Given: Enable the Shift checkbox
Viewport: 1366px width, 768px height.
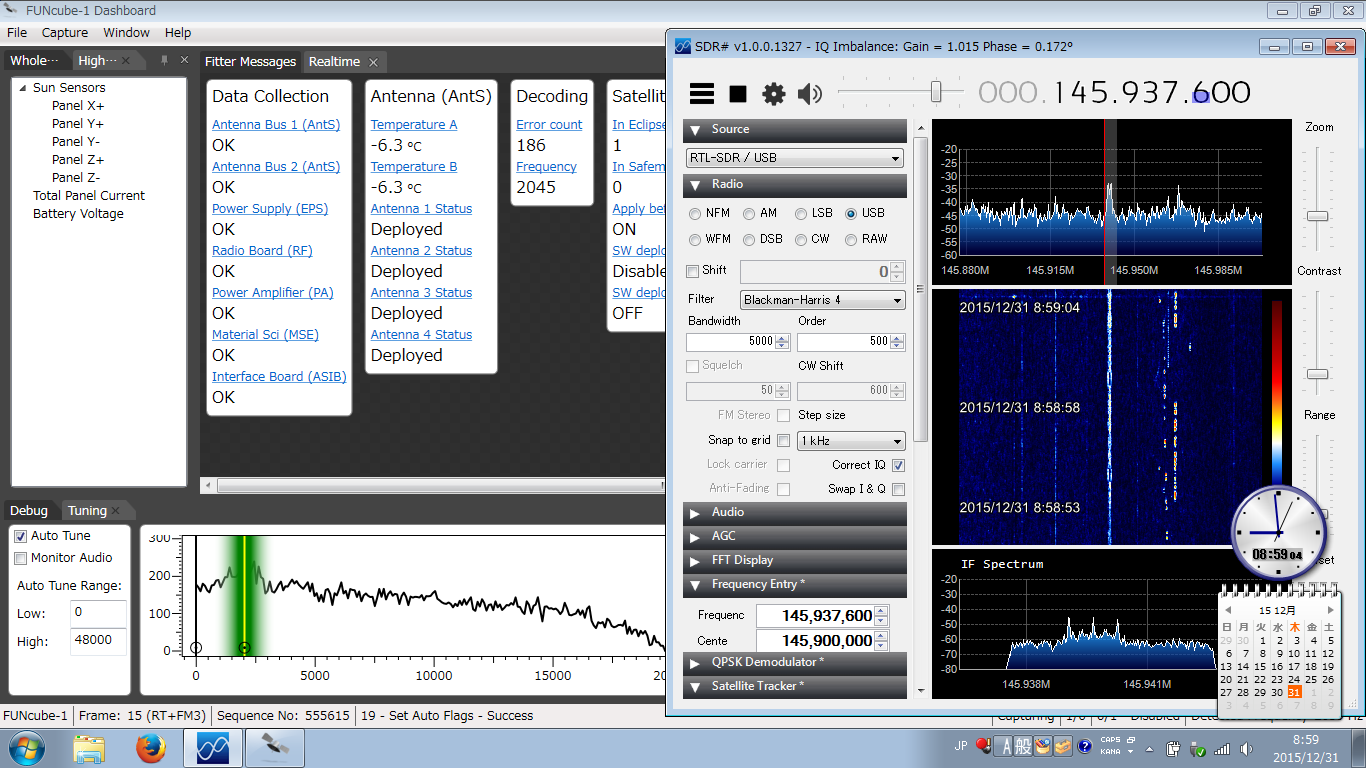Looking at the screenshot, I should coord(693,271).
